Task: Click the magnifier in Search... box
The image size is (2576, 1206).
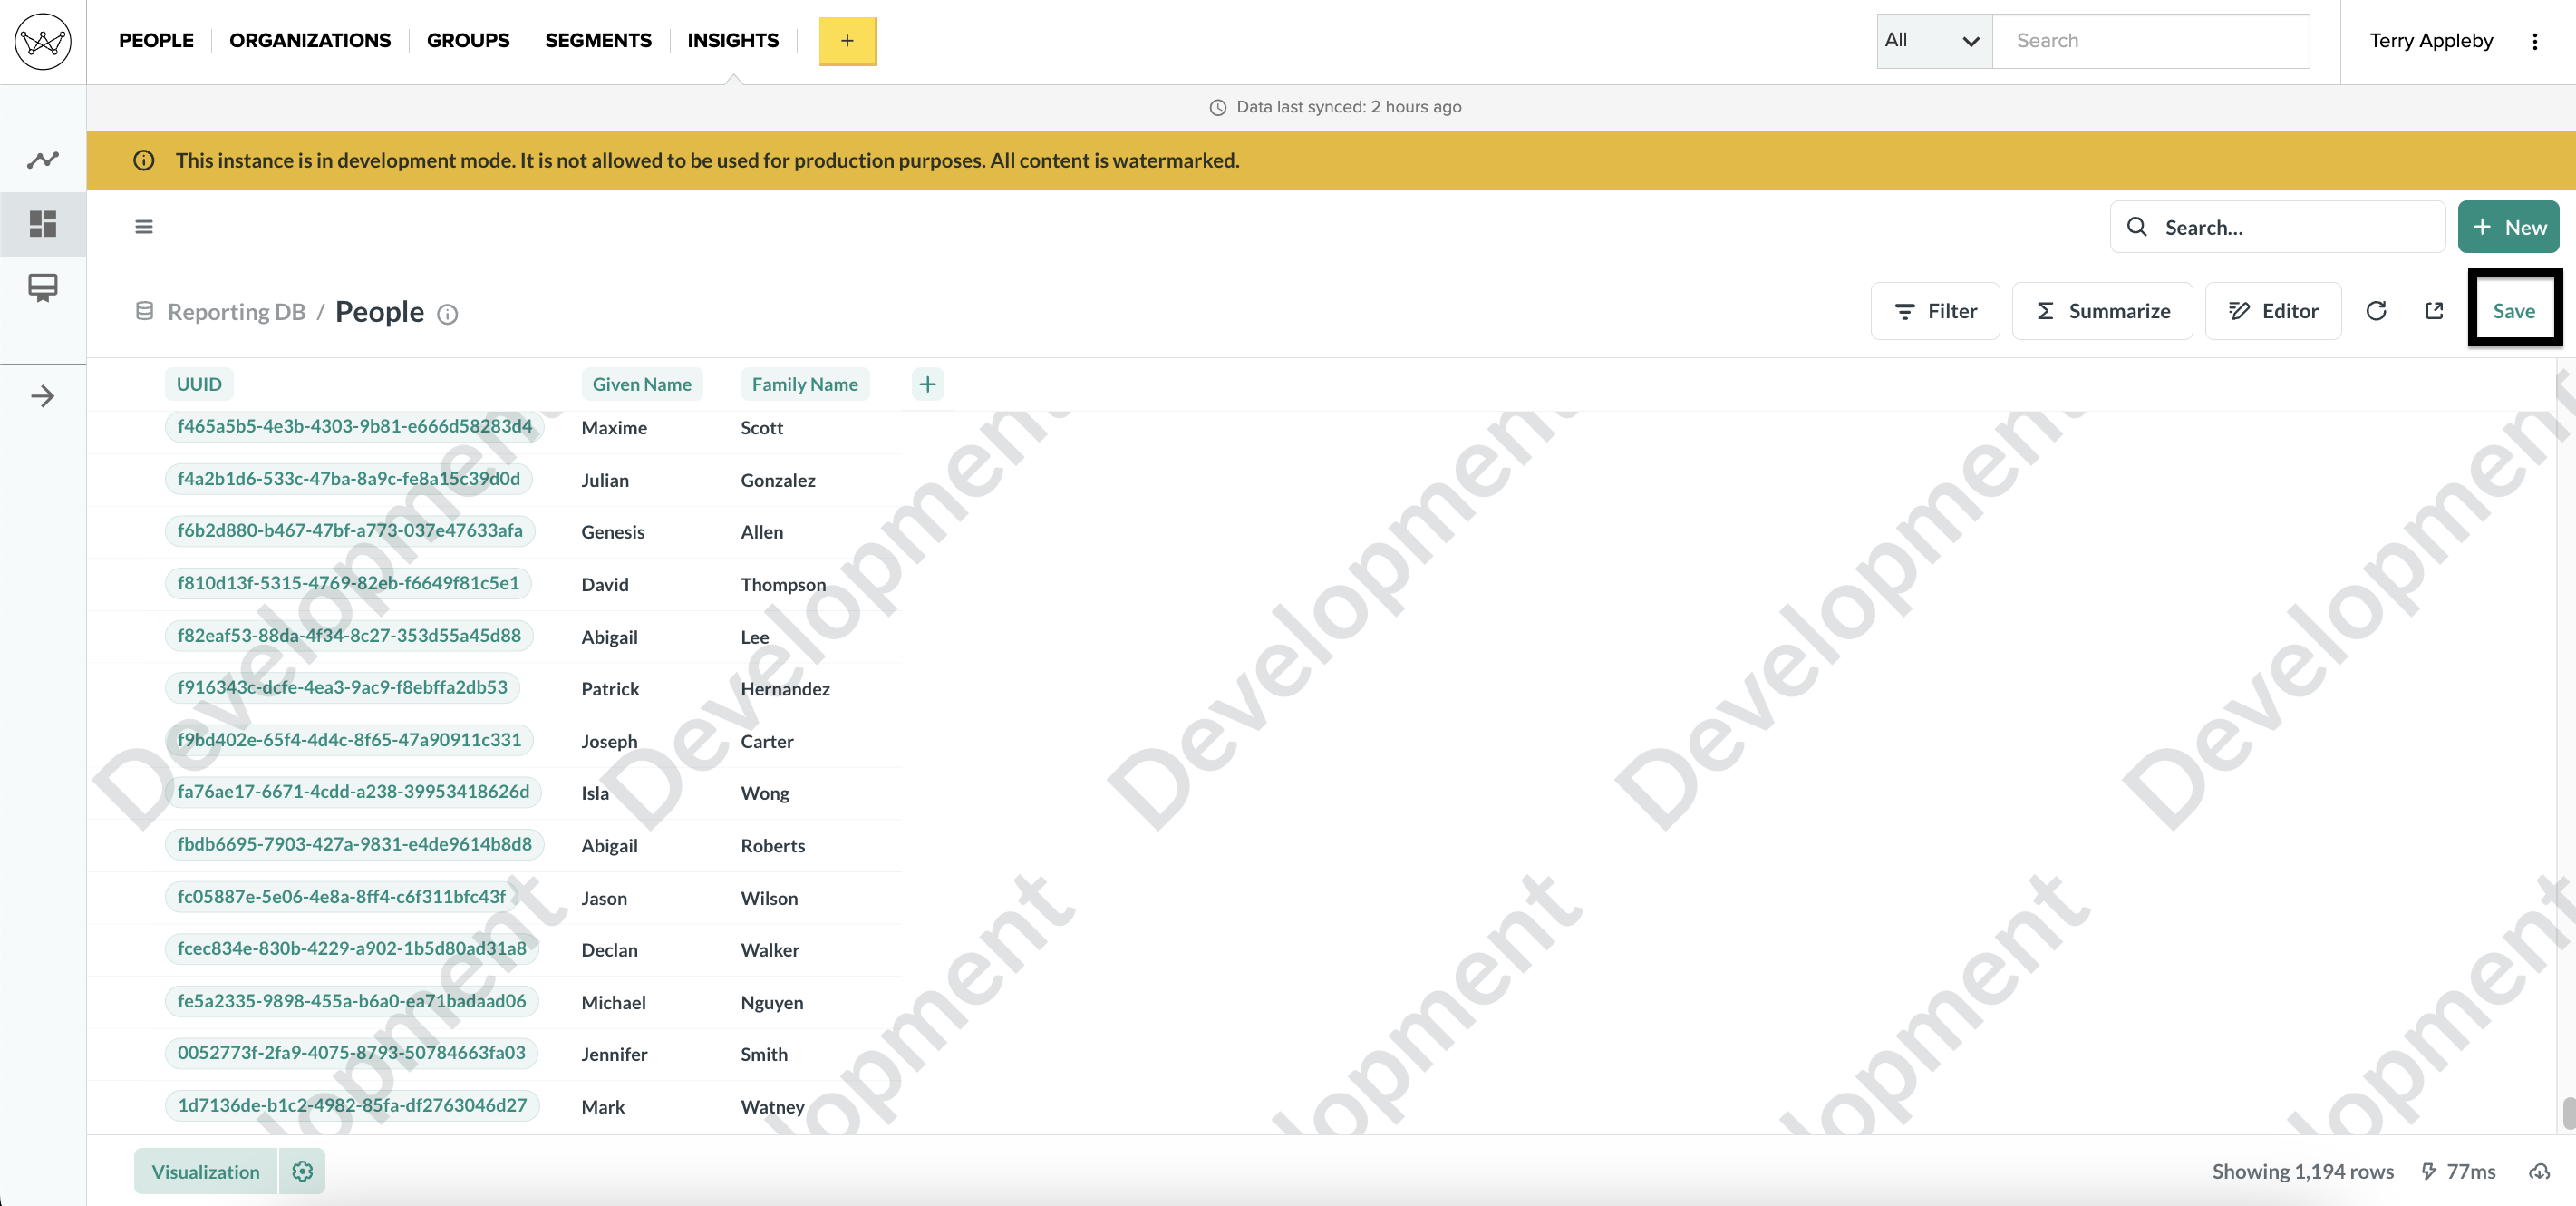Action: tap(2136, 227)
